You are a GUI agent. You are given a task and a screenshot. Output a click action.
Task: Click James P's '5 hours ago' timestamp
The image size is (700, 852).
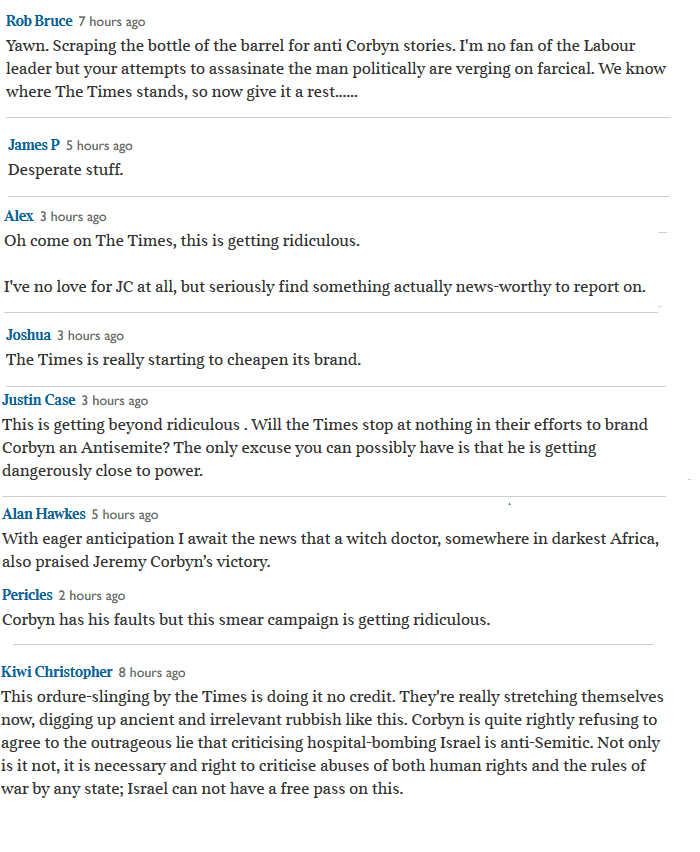[99, 146]
